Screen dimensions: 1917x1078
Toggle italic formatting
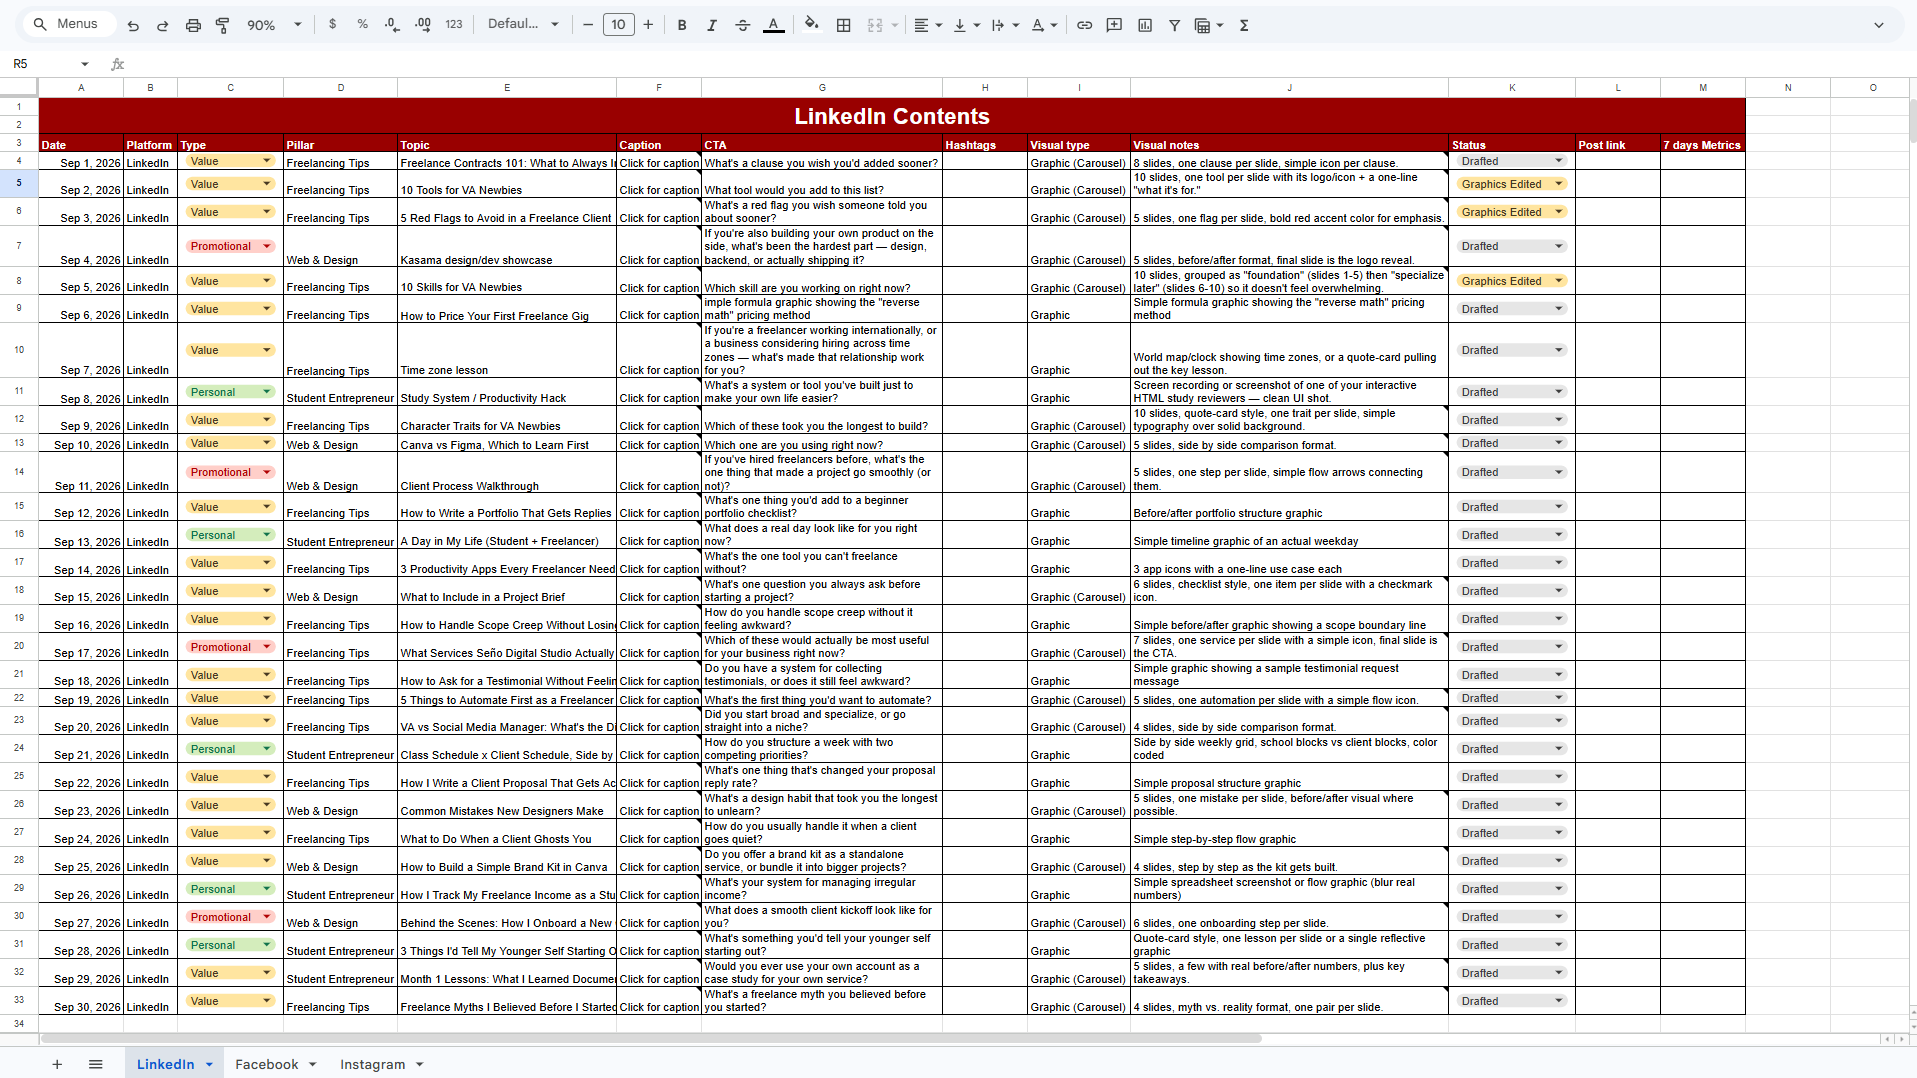tap(712, 25)
